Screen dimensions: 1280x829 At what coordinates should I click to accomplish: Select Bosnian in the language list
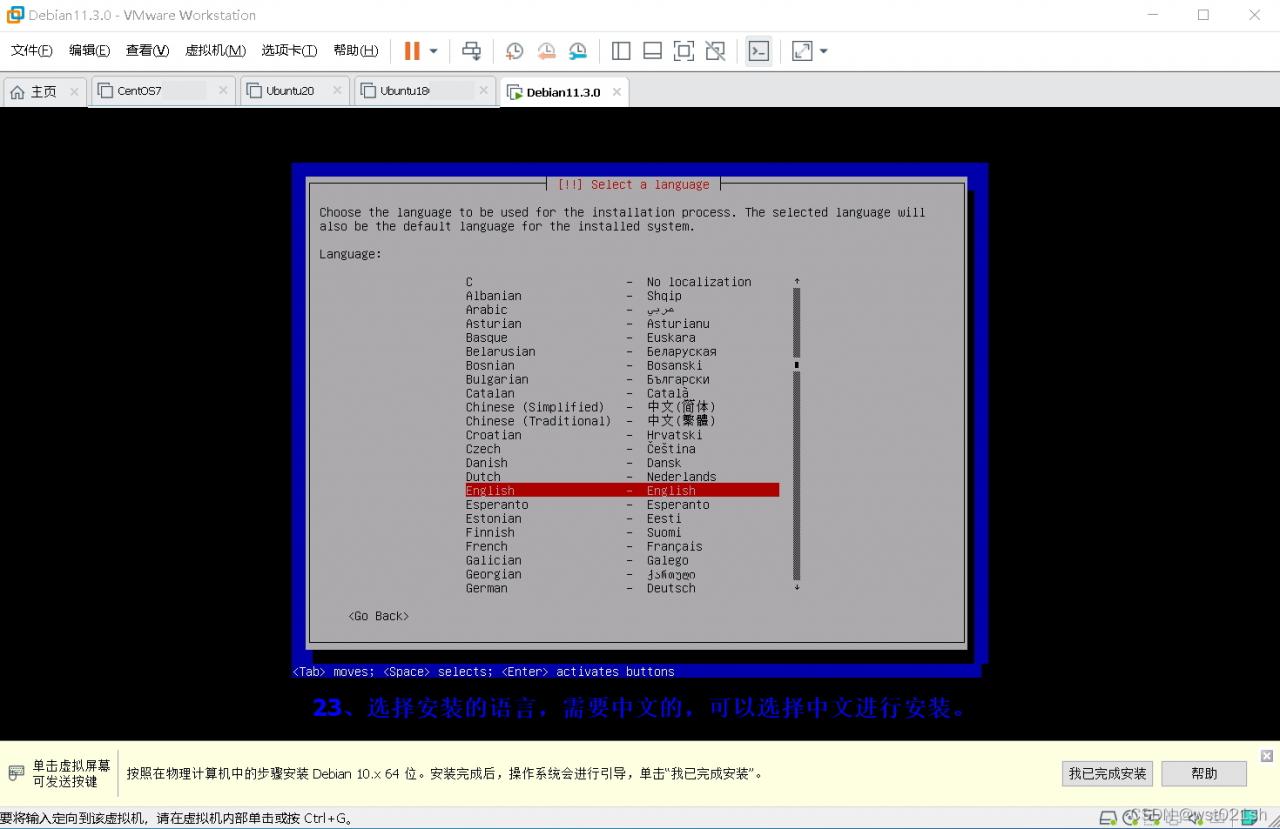pos(622,366)
